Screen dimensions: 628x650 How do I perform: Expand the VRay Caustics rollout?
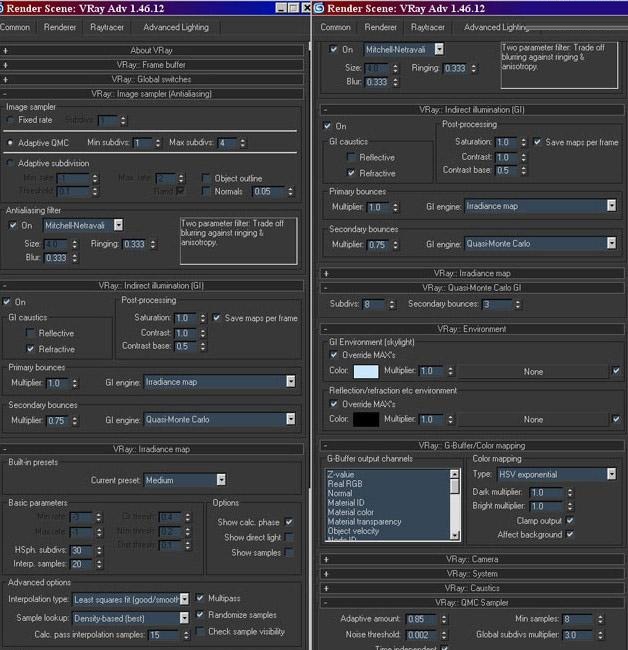tap(472, 588)
